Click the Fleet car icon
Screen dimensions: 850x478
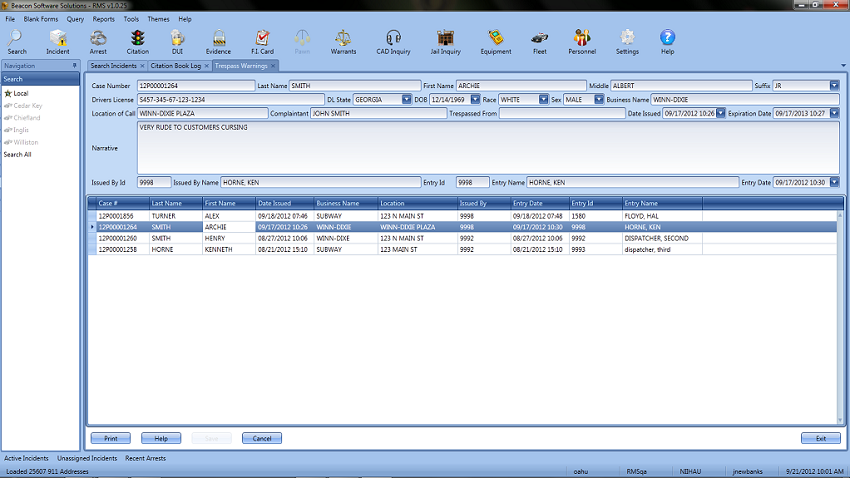tap(540, 39)
